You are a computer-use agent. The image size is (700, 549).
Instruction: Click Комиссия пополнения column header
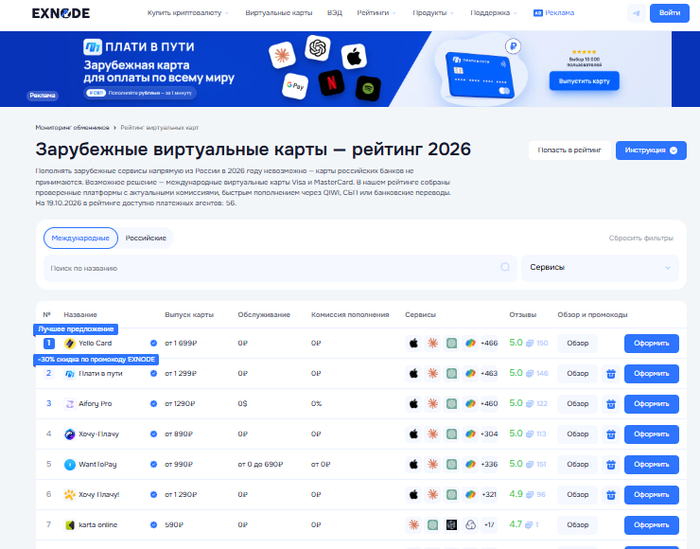(350, 315)
